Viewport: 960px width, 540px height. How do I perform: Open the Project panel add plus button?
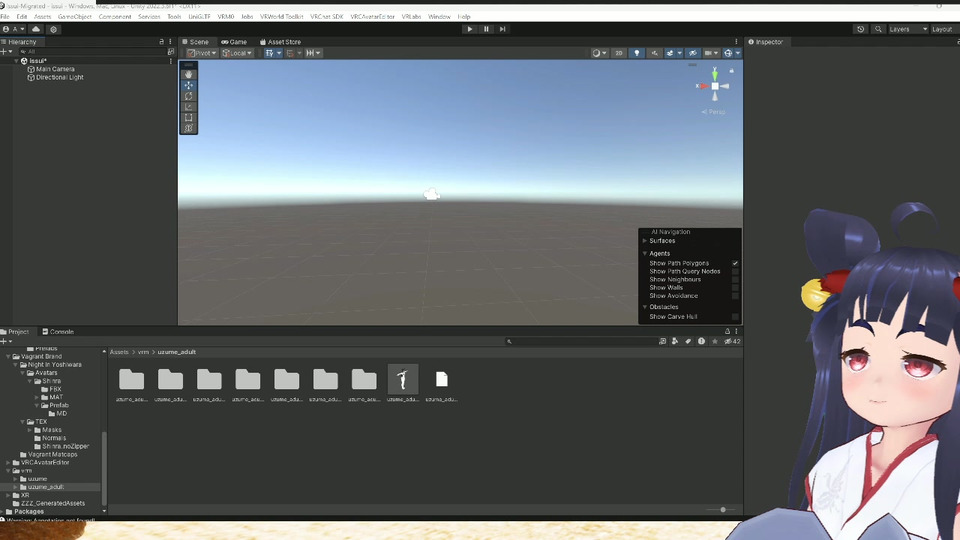(x=6, y=341)
